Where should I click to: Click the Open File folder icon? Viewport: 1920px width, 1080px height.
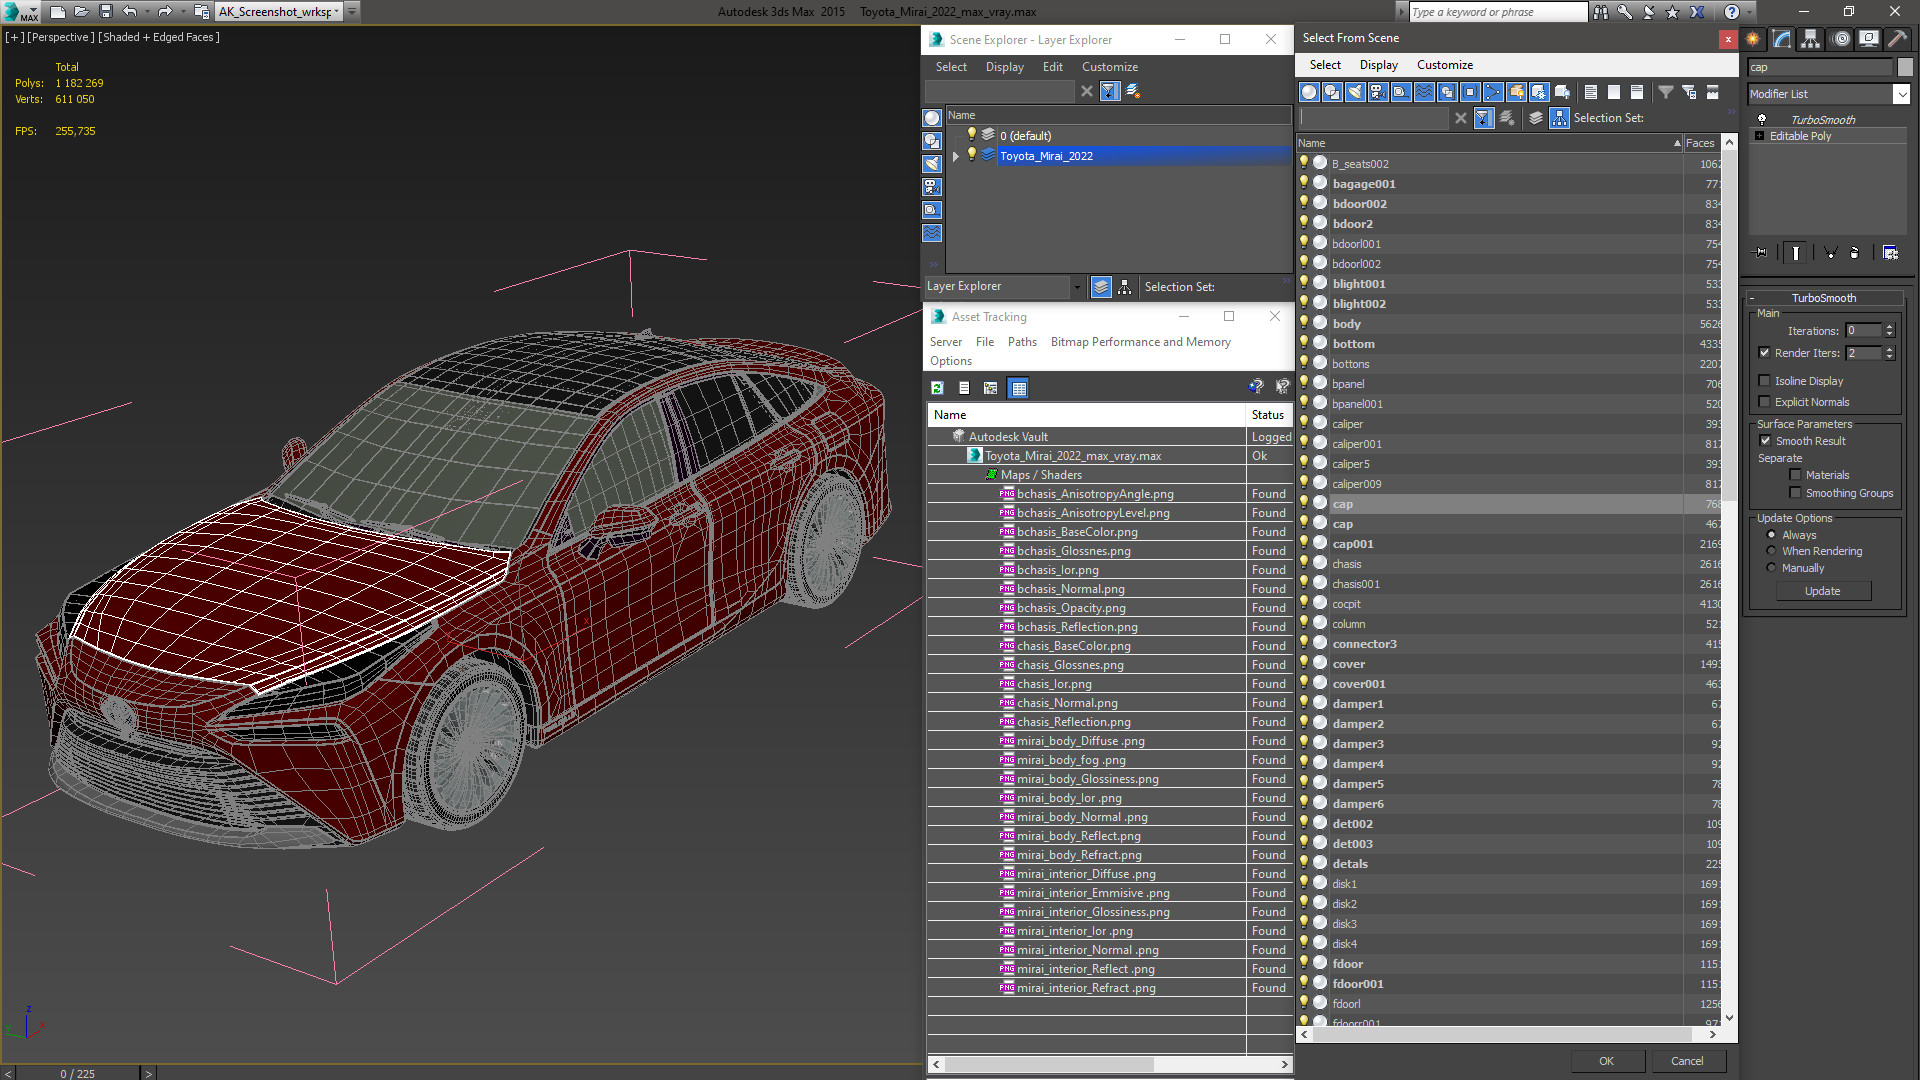coord(81,12)
